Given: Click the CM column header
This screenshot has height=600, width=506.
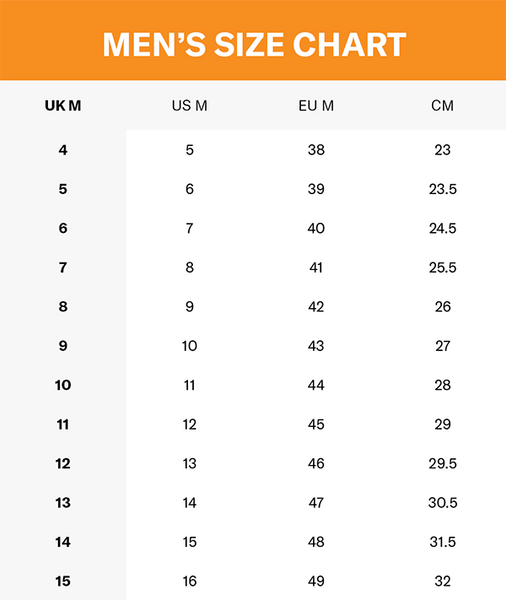Looking at the screenshot, I should point(442,106).
